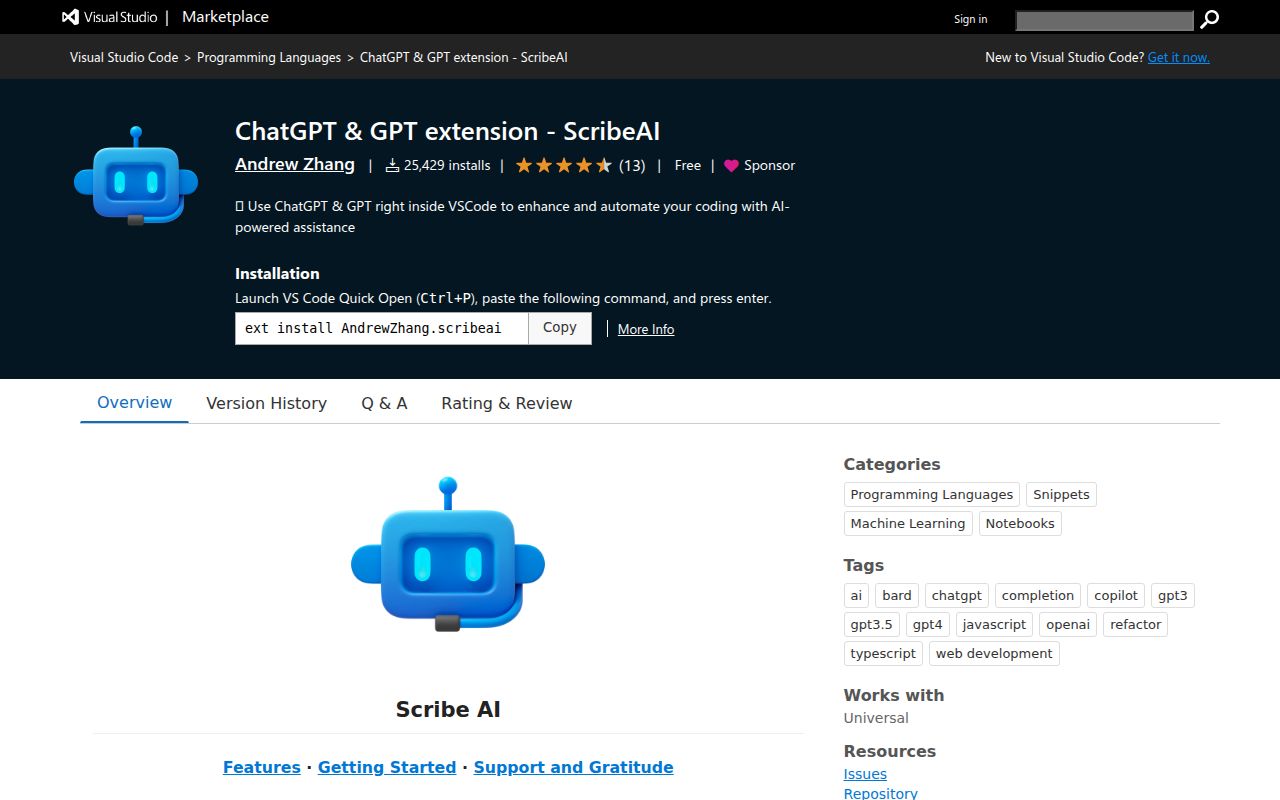The width and height of the screenshot is (1280, 800).
Task: Click the five-star rating icons
Action: [563, 166]
